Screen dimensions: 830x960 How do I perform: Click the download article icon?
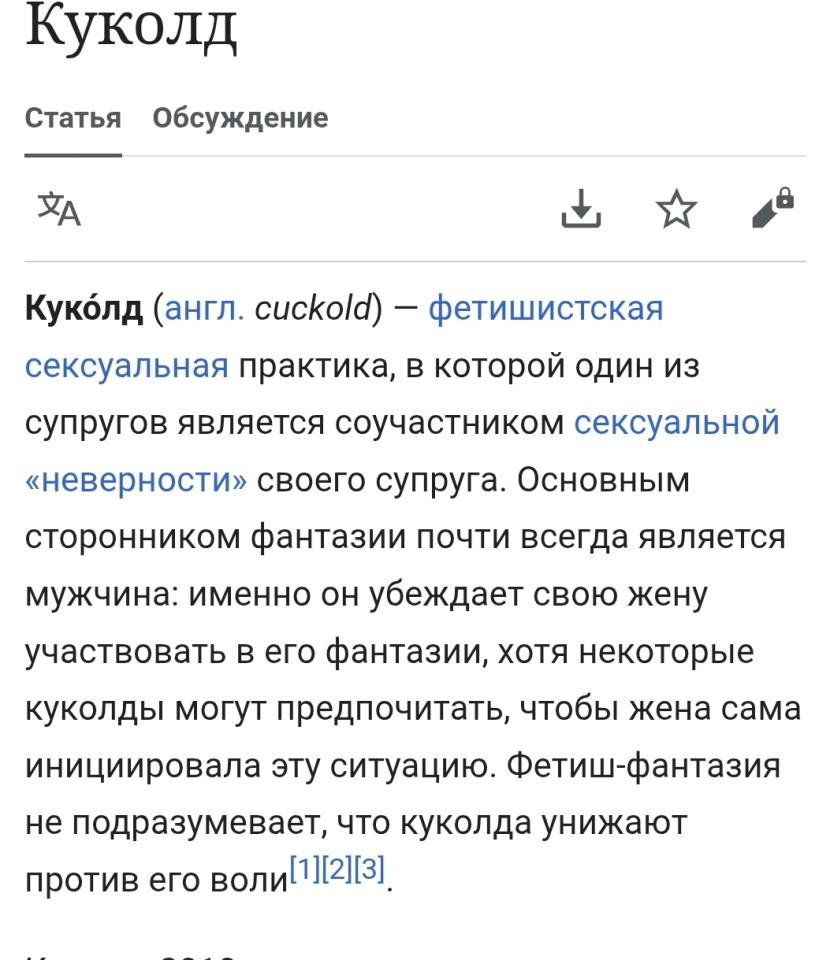click(x=581, y=208)
